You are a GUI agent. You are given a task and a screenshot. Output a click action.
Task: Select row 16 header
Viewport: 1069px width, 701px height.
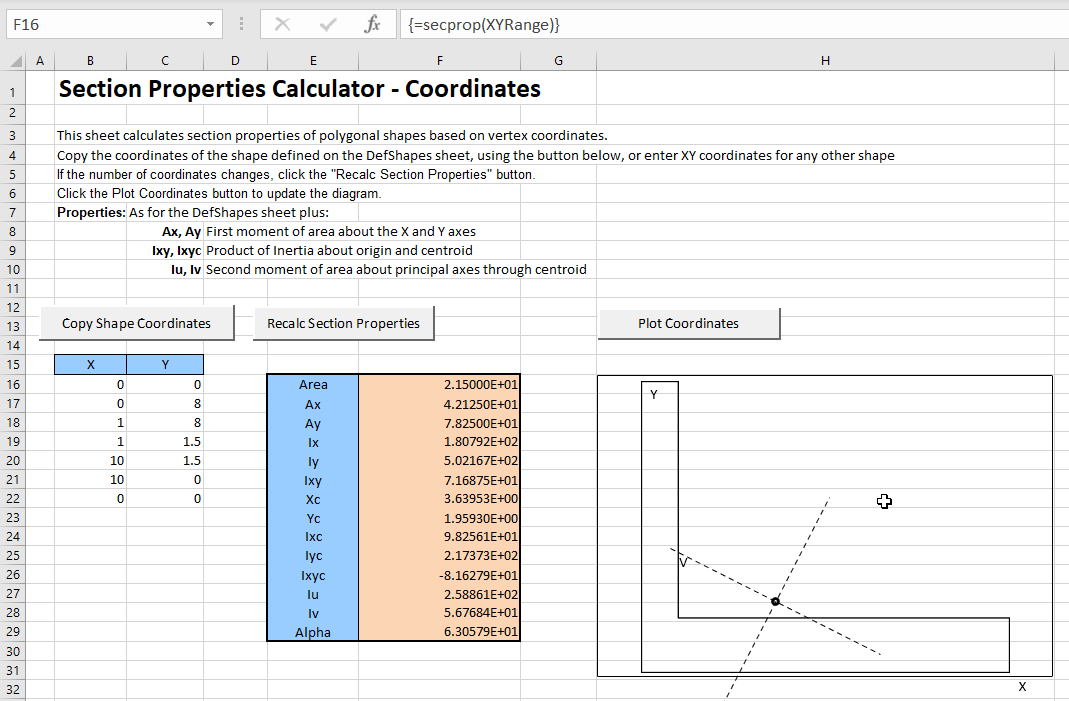point(13,385)
